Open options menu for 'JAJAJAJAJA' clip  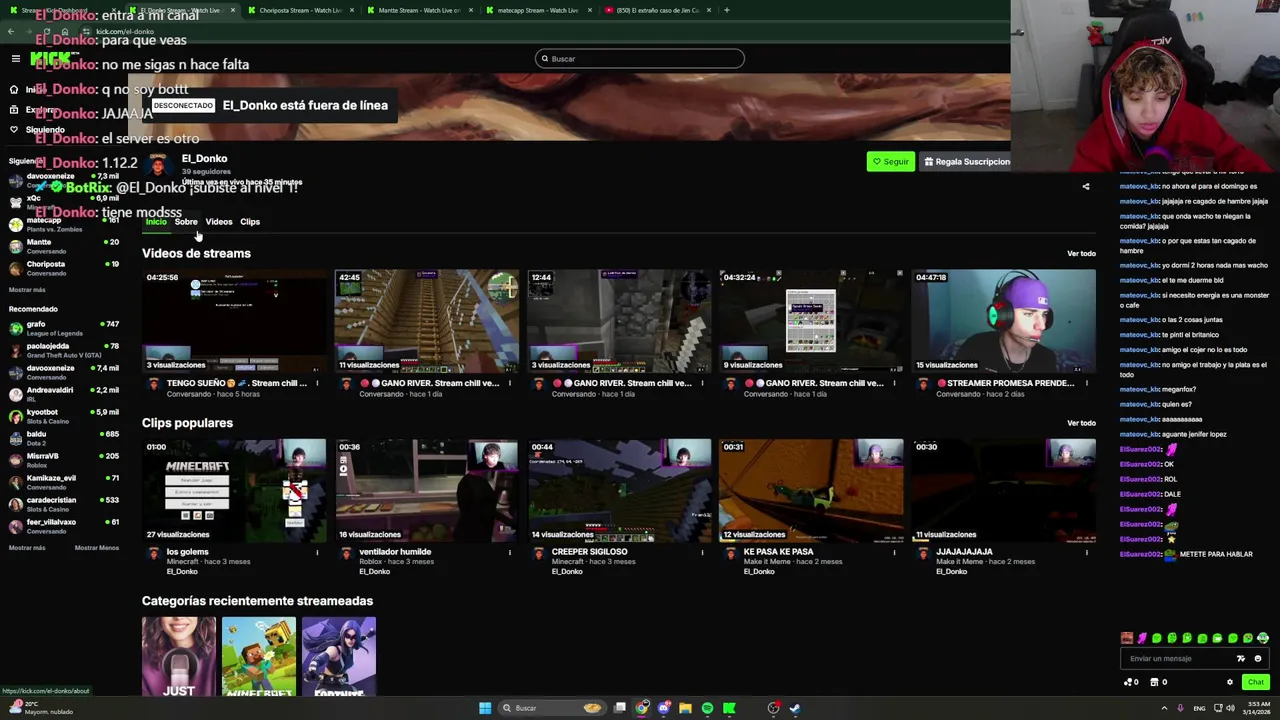point(1086,552)
